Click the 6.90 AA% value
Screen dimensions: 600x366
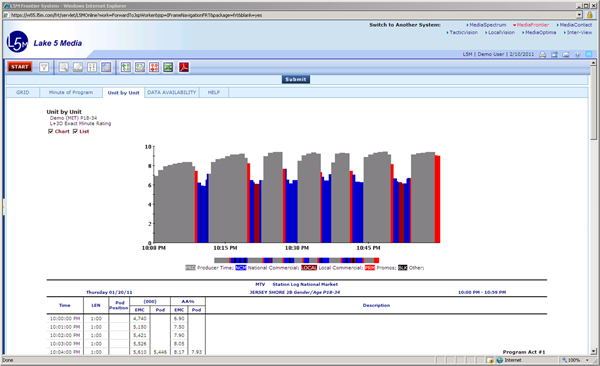coord(179,319)
